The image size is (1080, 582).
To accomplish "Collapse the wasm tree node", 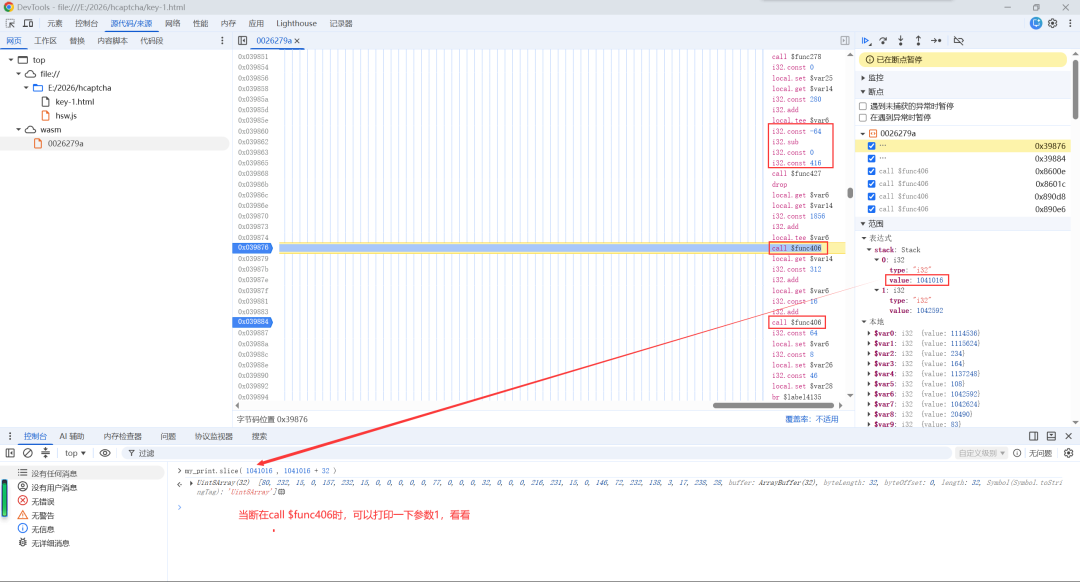I will click(x=19, y=129).
